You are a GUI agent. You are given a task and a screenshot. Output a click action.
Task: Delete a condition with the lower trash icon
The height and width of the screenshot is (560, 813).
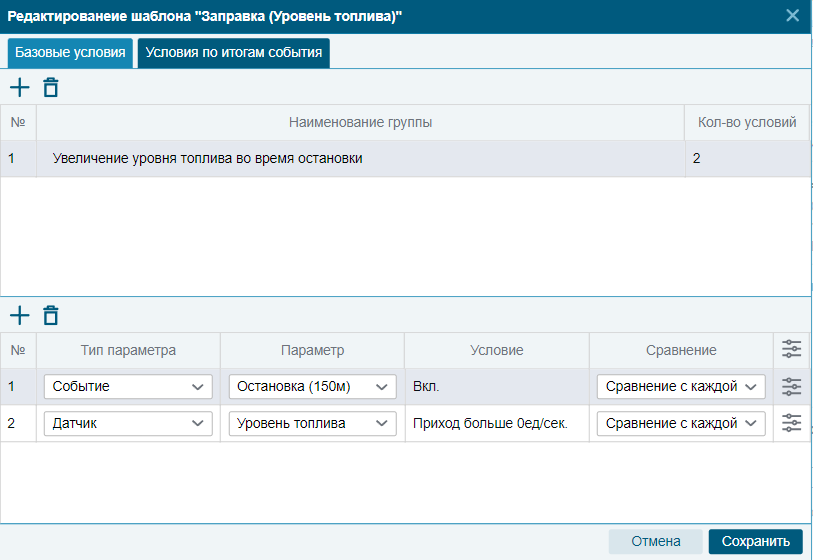(50, 315)
